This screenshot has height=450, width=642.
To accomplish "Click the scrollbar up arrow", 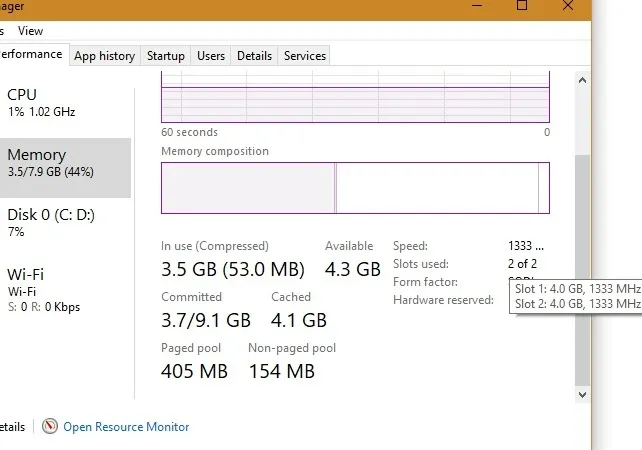I will point(582,80).
